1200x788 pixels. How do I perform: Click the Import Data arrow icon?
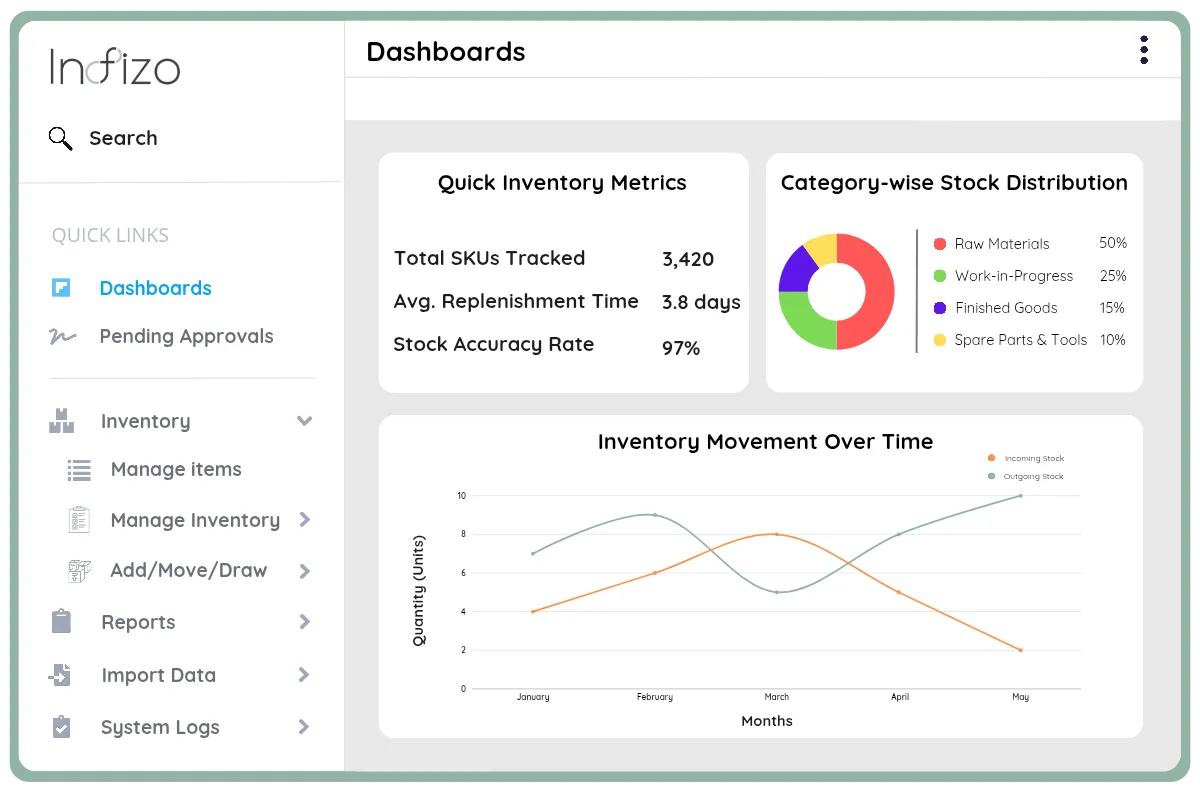[62, 675]
